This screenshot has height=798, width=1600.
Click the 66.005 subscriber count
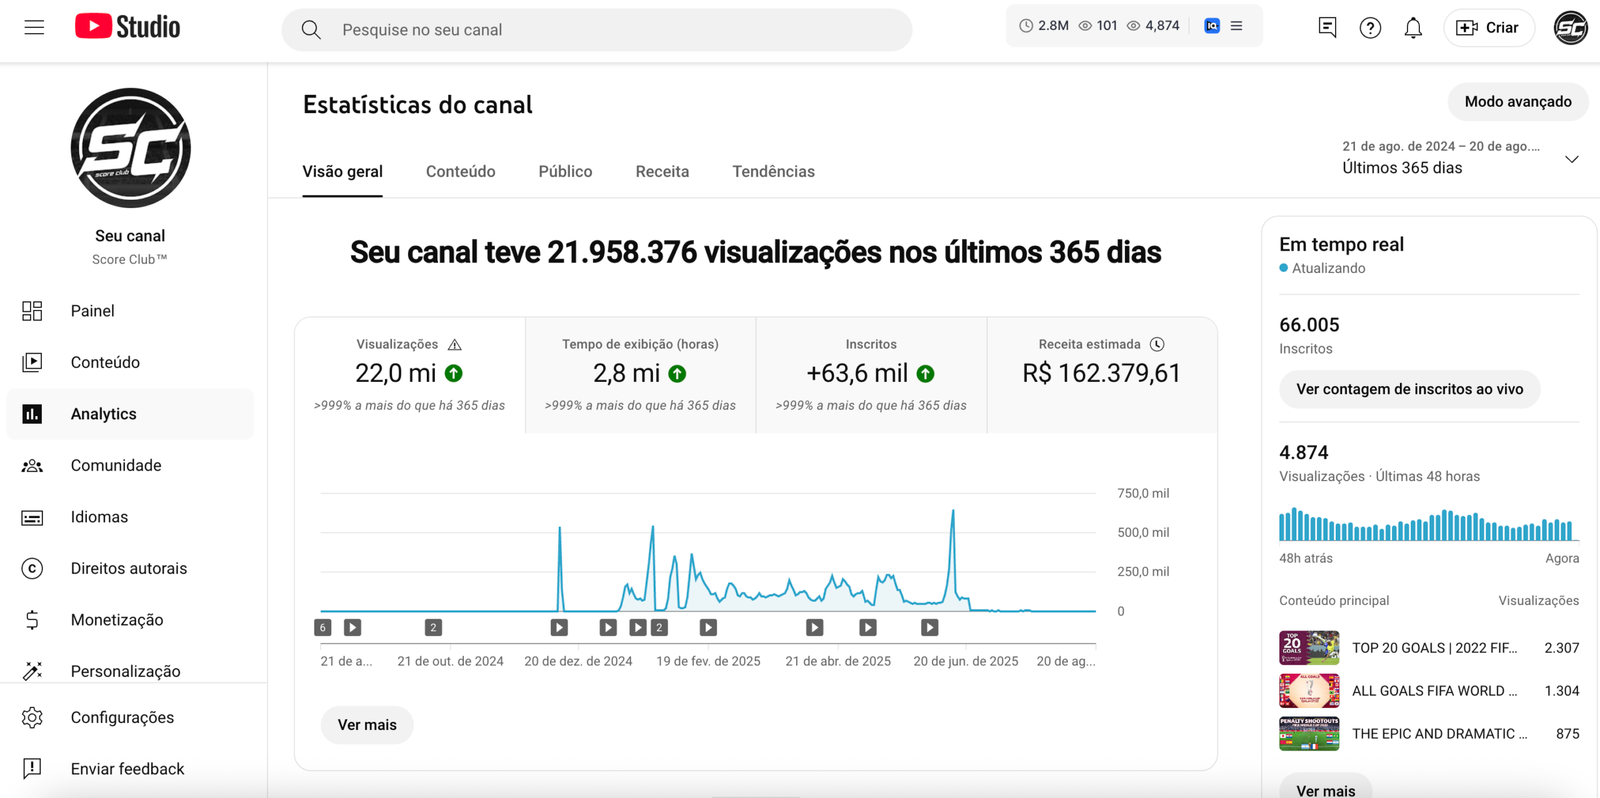(1309, 325)
